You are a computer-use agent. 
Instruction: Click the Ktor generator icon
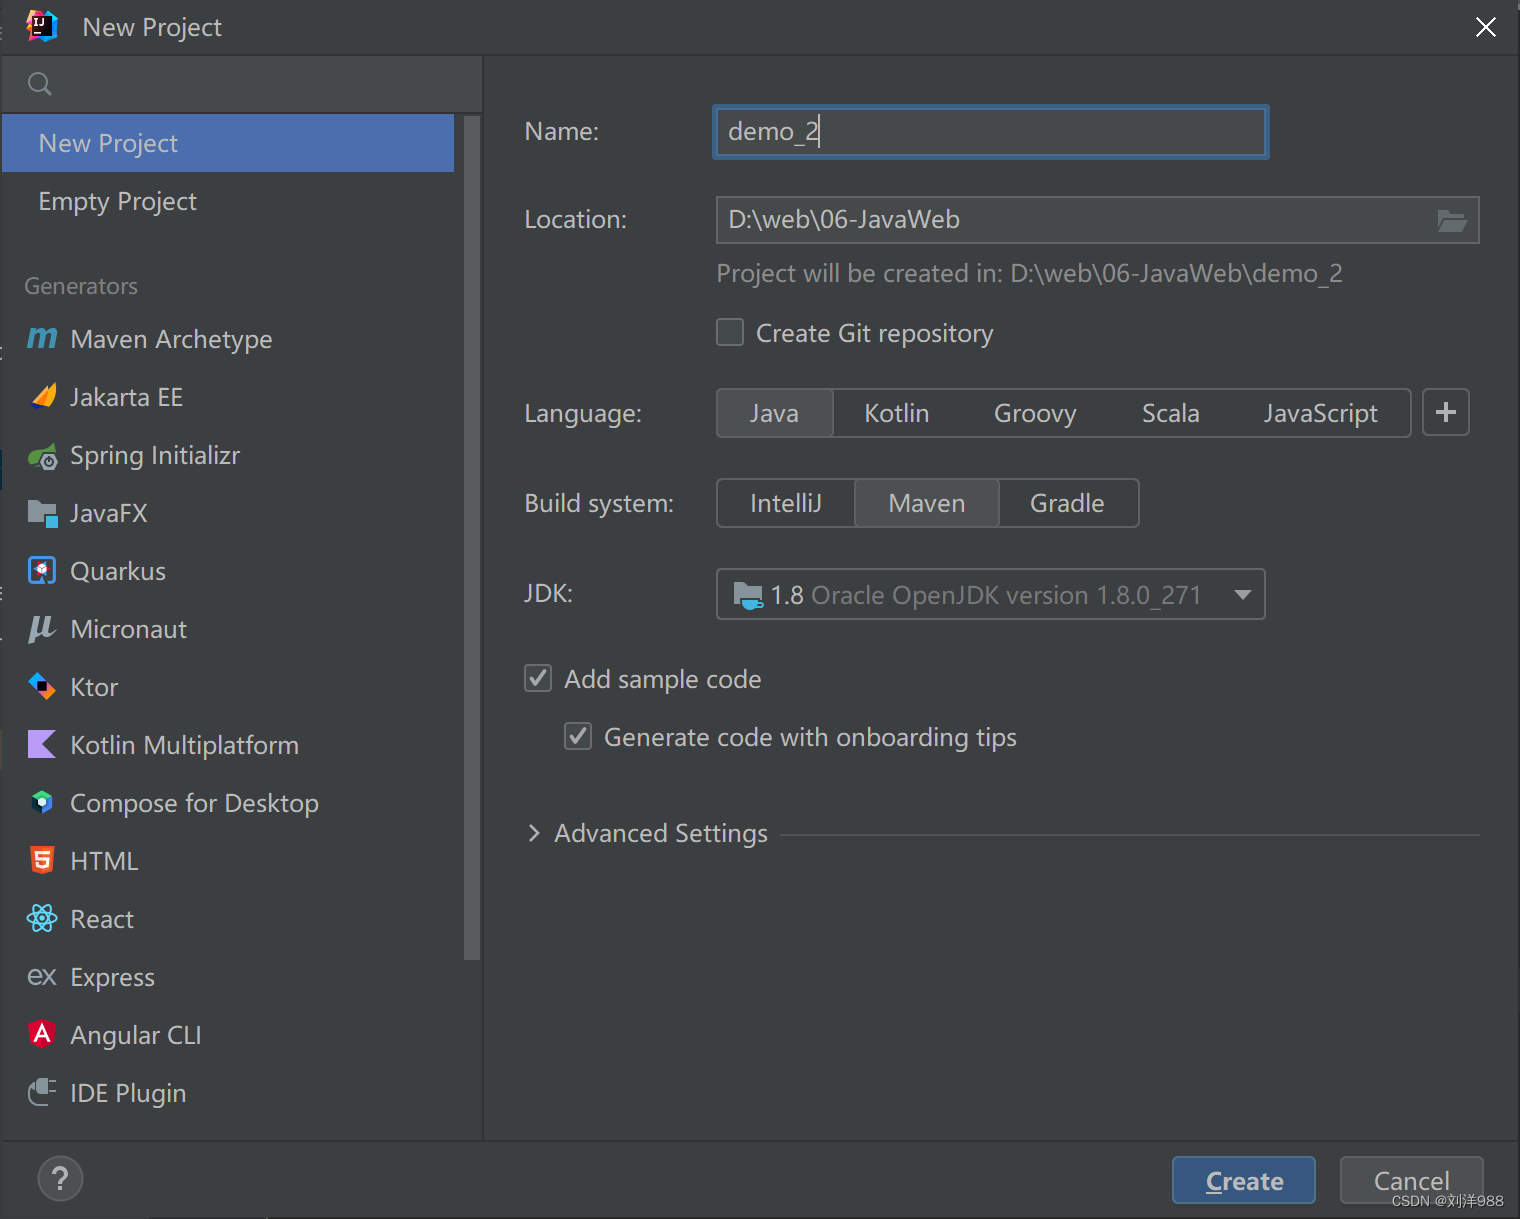coord(42,686)
